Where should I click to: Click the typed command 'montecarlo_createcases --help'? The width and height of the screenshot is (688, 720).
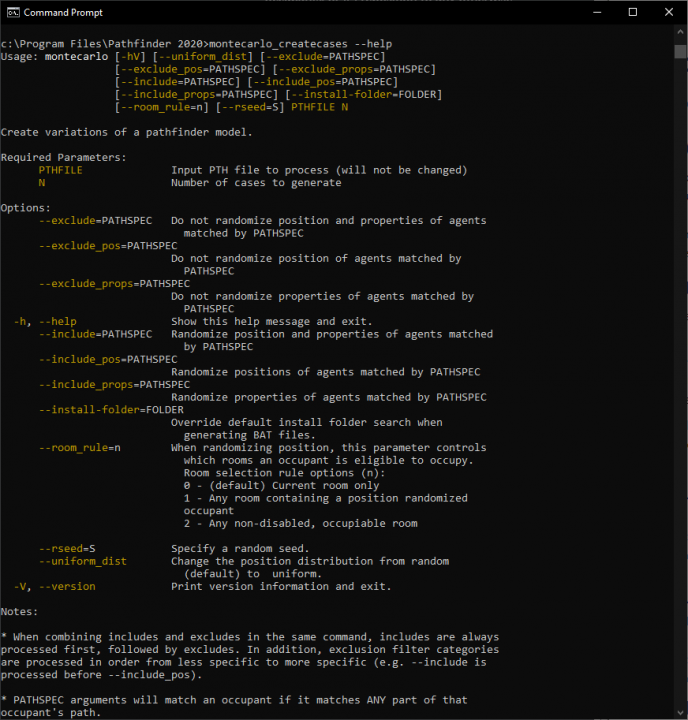pyautogui.click(x=300, y=44)
